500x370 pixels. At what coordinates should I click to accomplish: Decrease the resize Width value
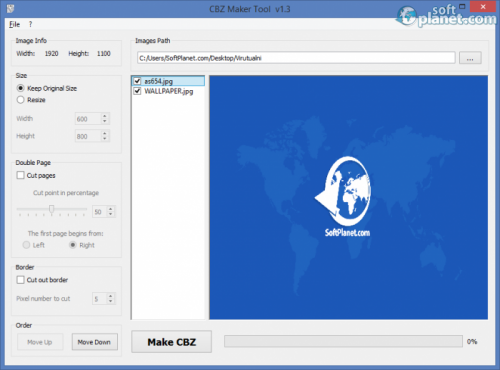(105, 121)
